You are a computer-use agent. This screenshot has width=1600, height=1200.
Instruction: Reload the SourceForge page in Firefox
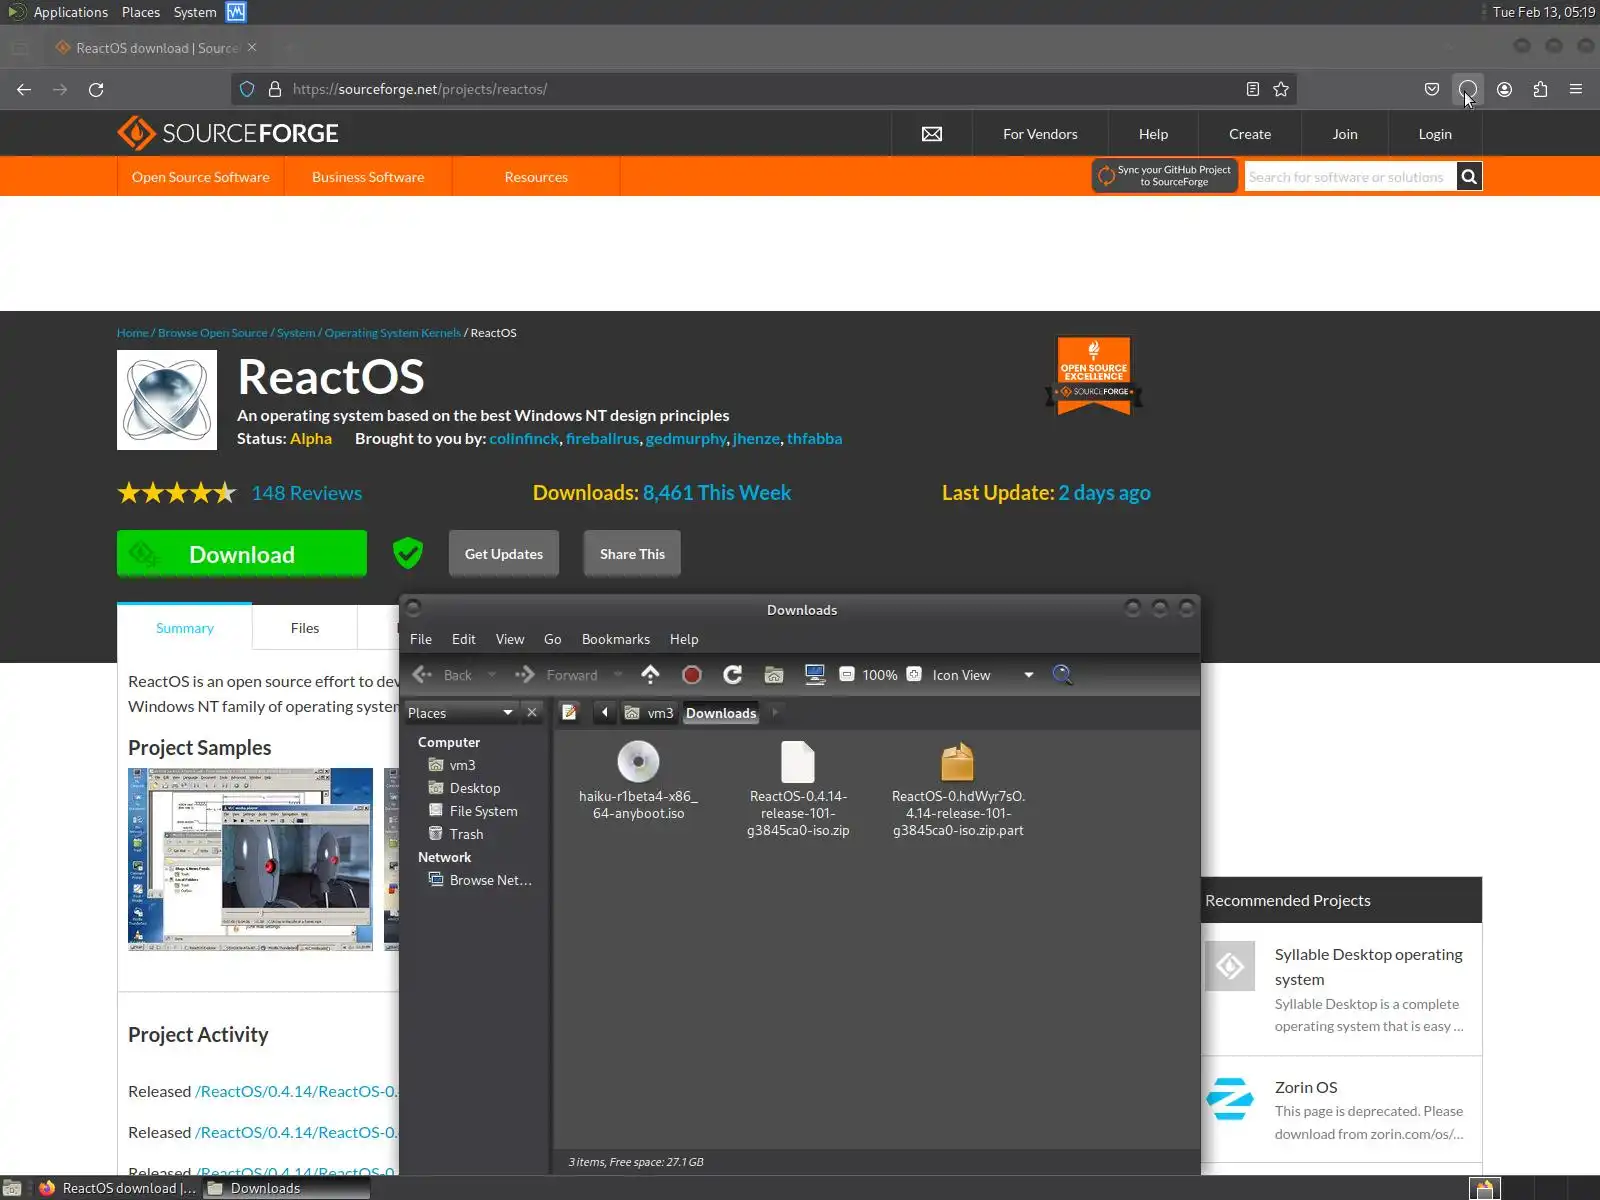pos(96,89)
